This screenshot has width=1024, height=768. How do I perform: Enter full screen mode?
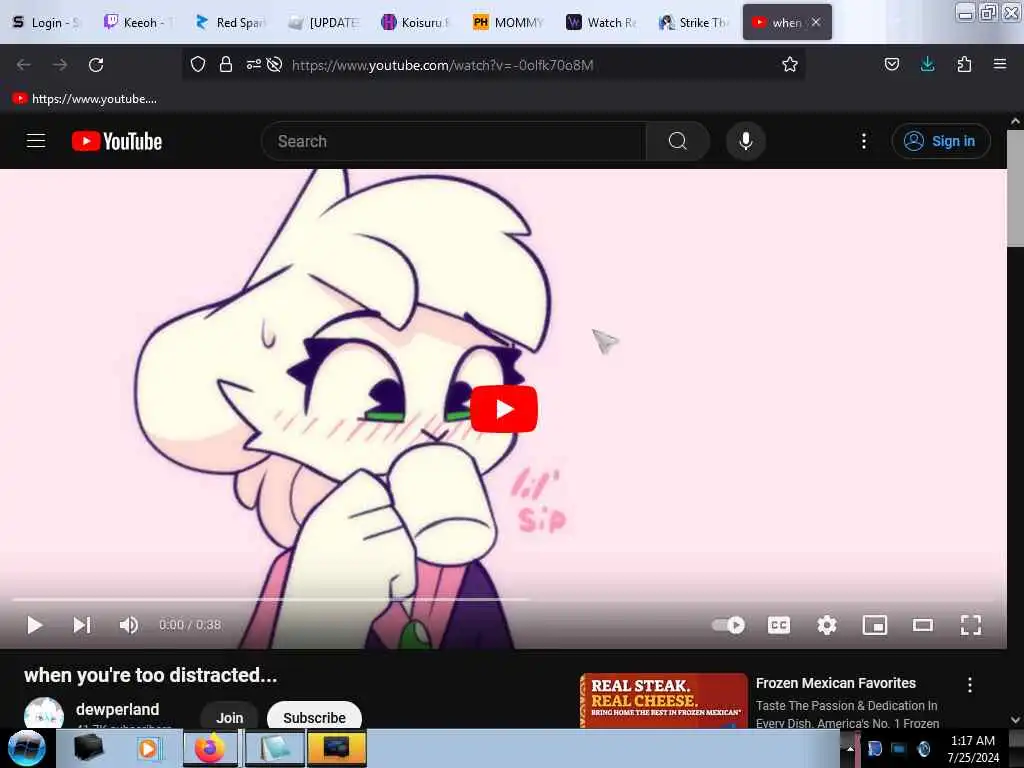[x=971, y=625]
